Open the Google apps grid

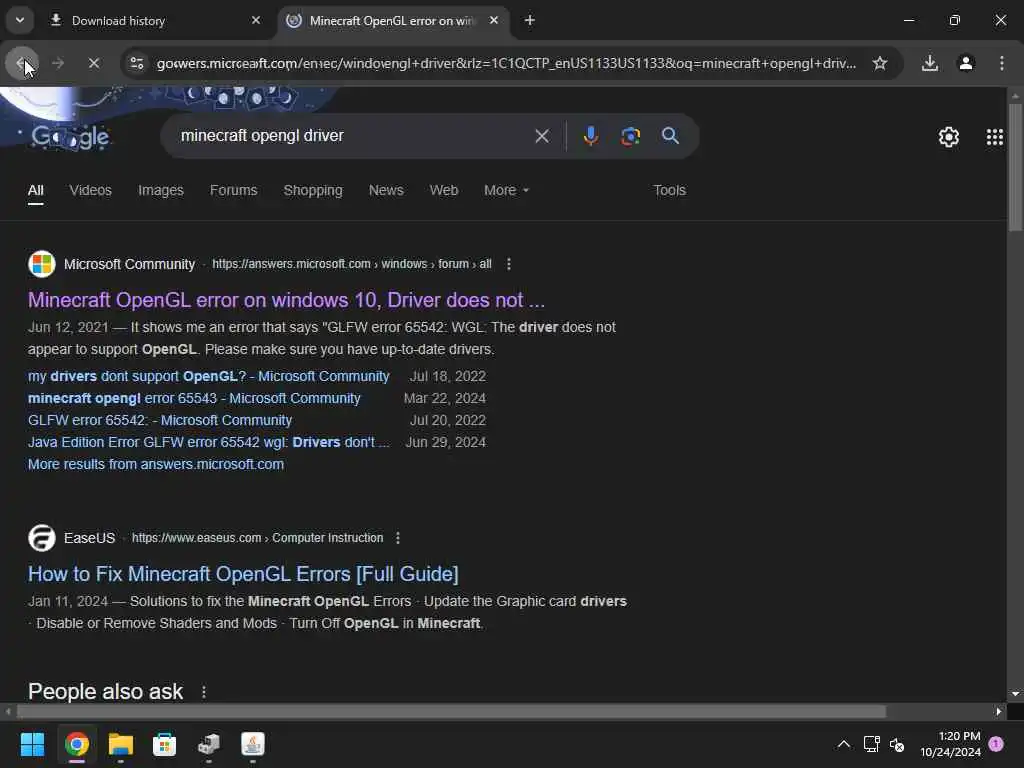click(995, 136)
